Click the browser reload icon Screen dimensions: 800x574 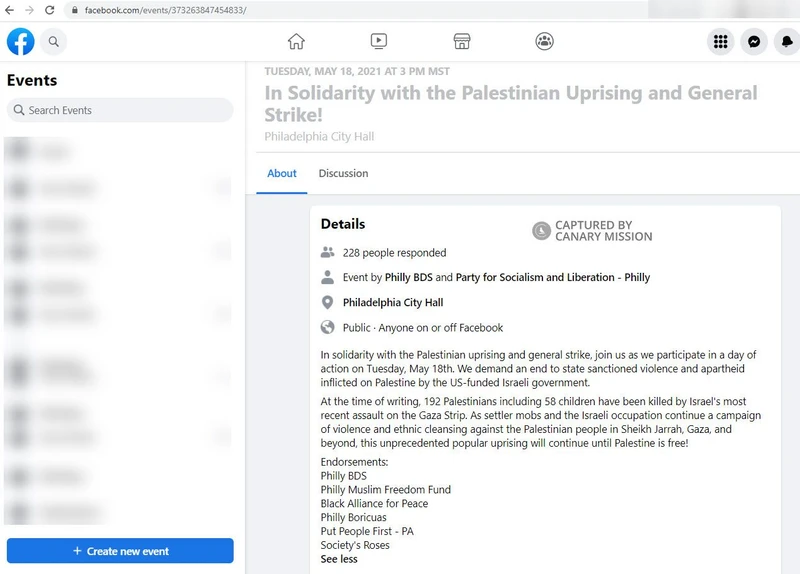[x=49, y=10]
